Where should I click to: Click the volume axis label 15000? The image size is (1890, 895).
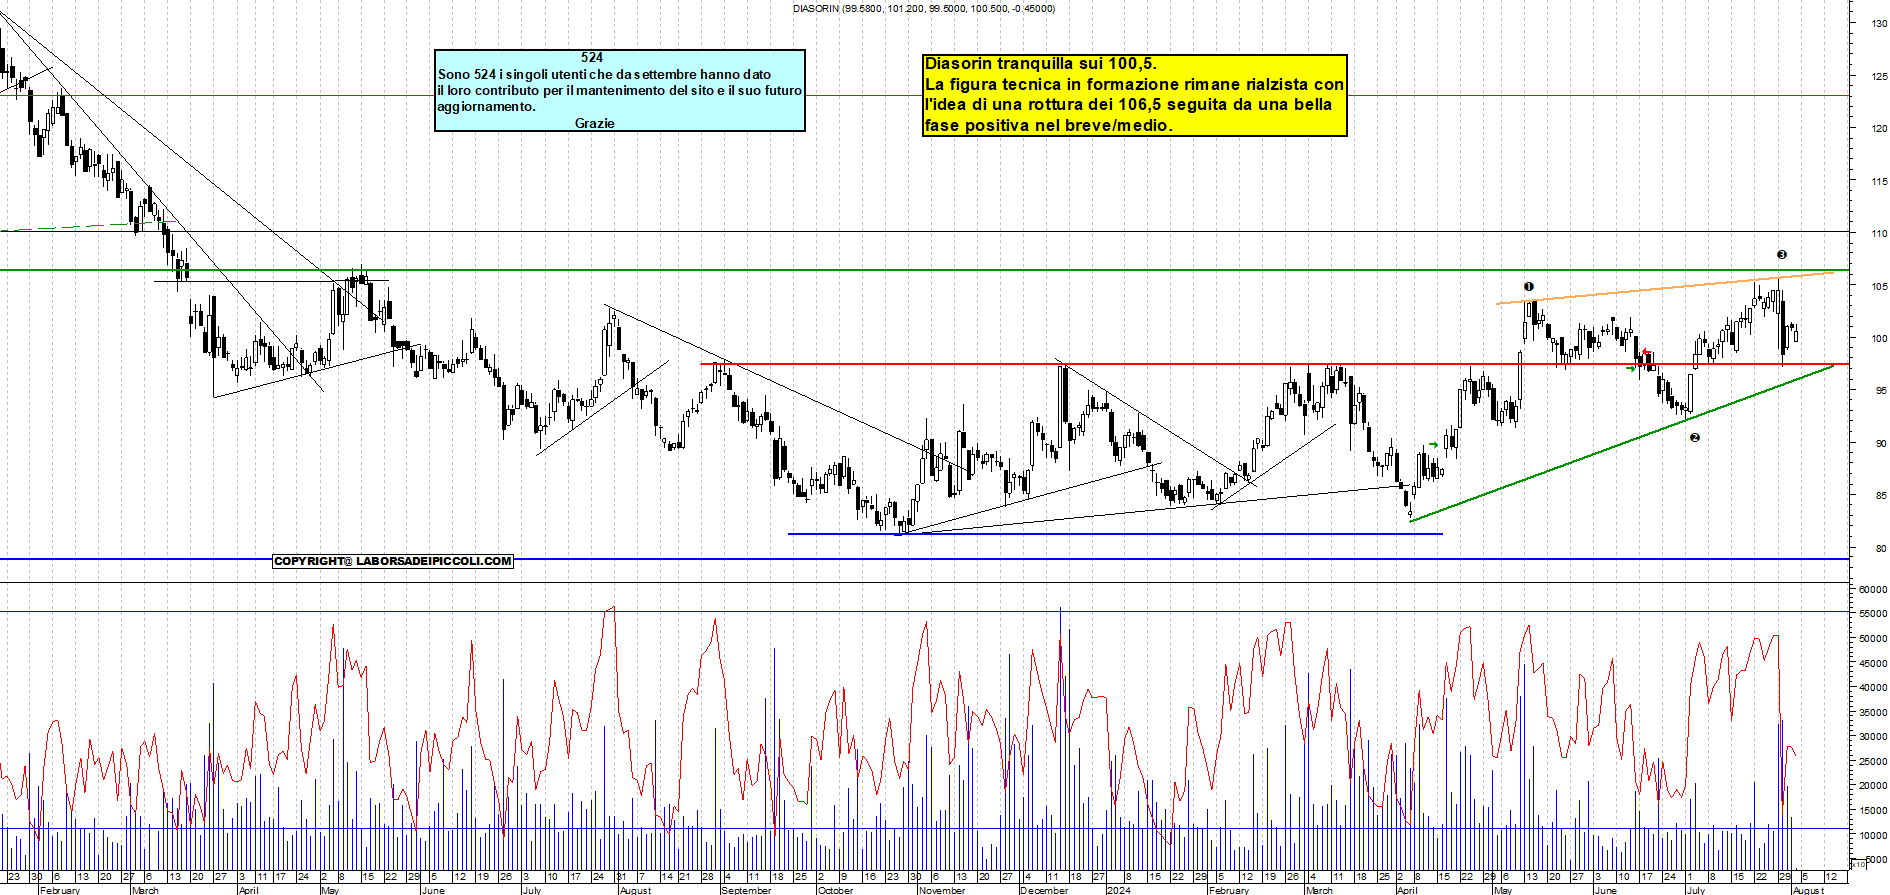1873,810
